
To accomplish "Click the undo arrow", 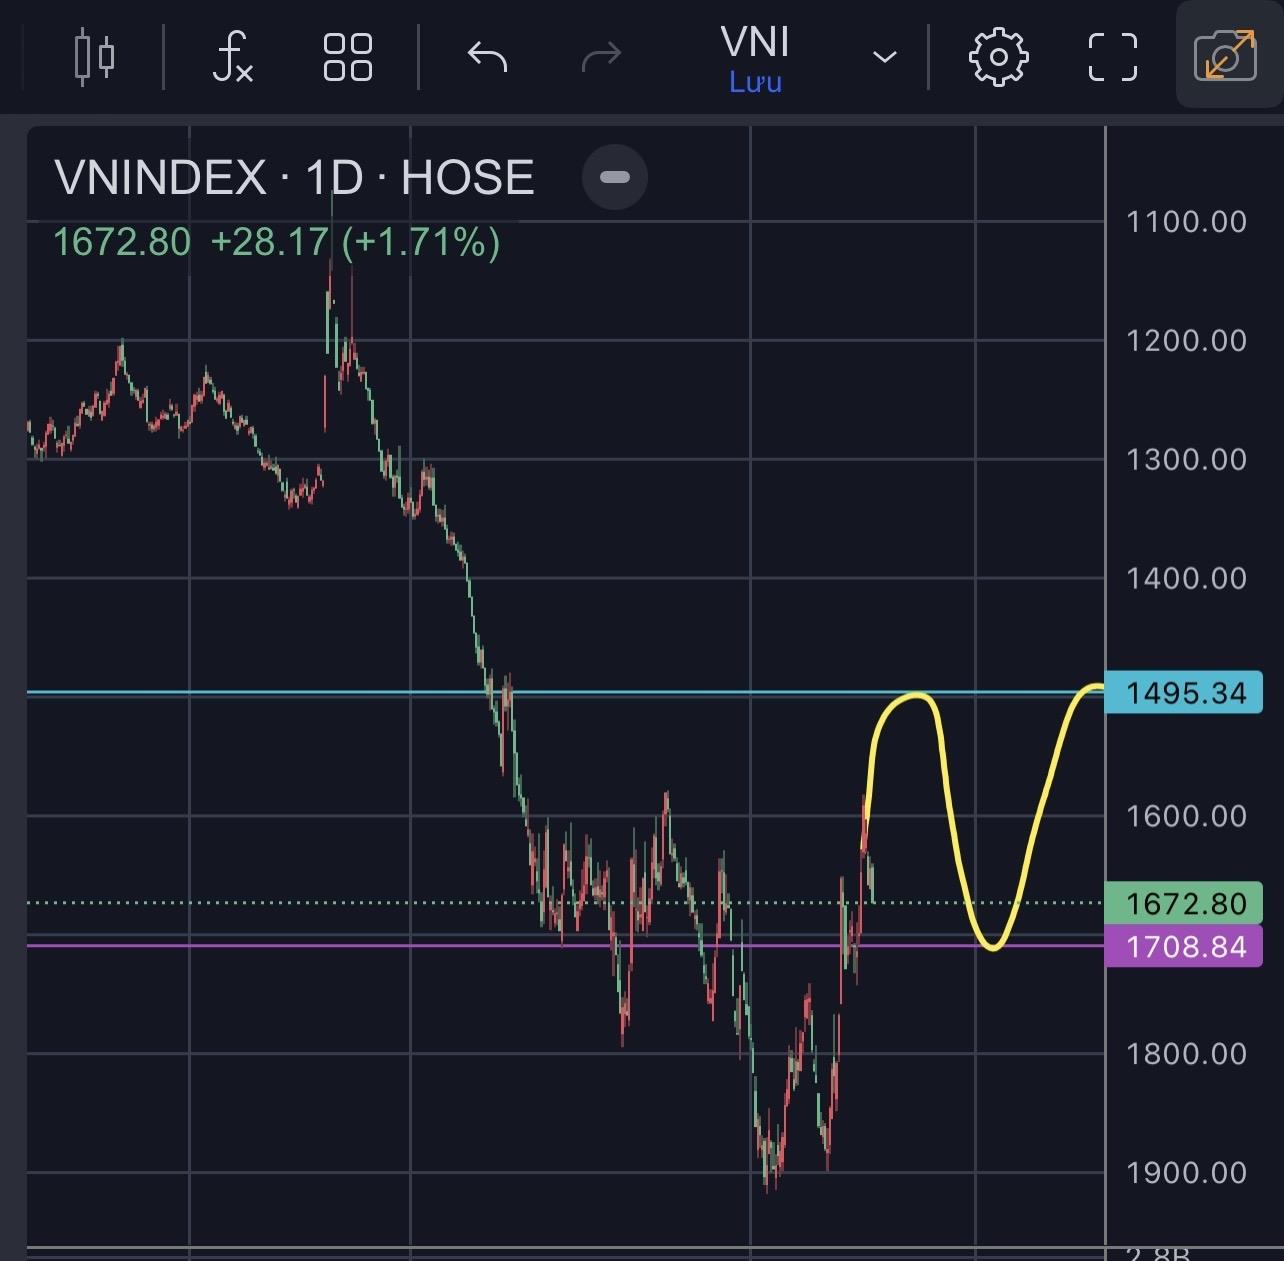I will (x=487, y=56).
